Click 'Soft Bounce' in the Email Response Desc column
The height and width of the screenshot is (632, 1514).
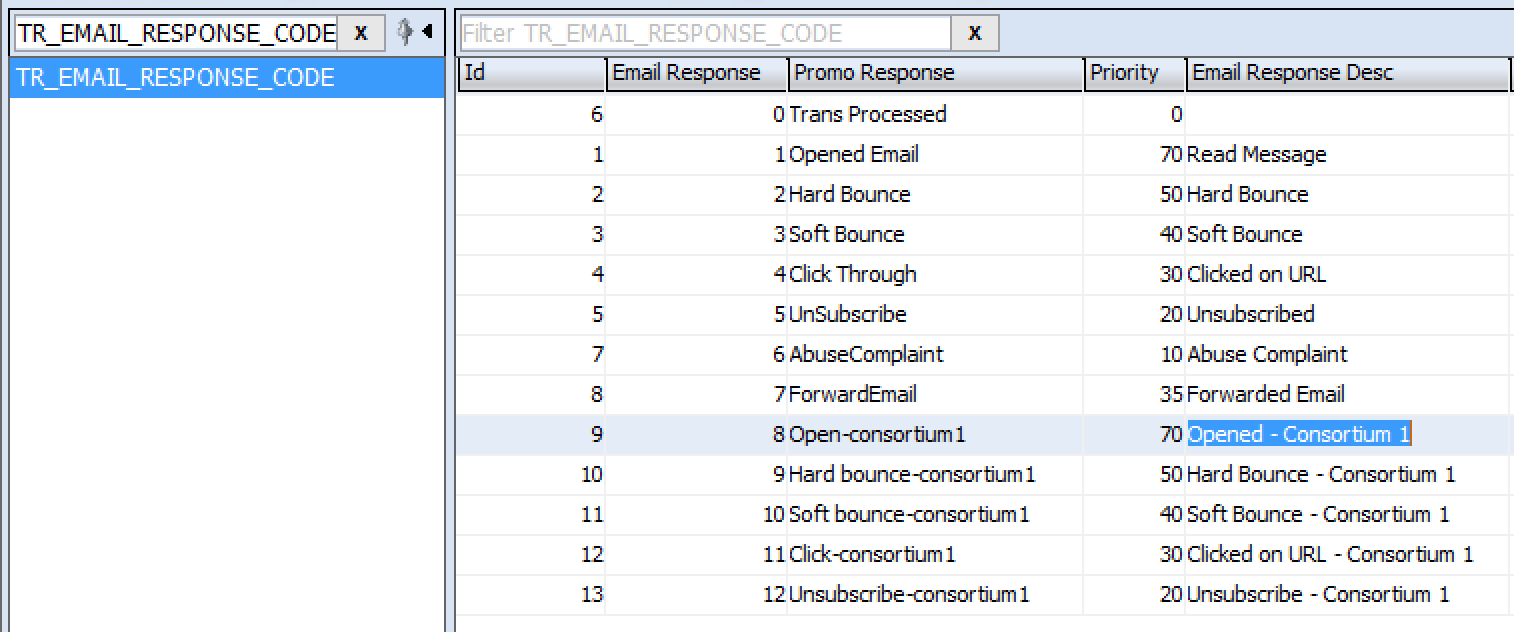click(1347, 235)
